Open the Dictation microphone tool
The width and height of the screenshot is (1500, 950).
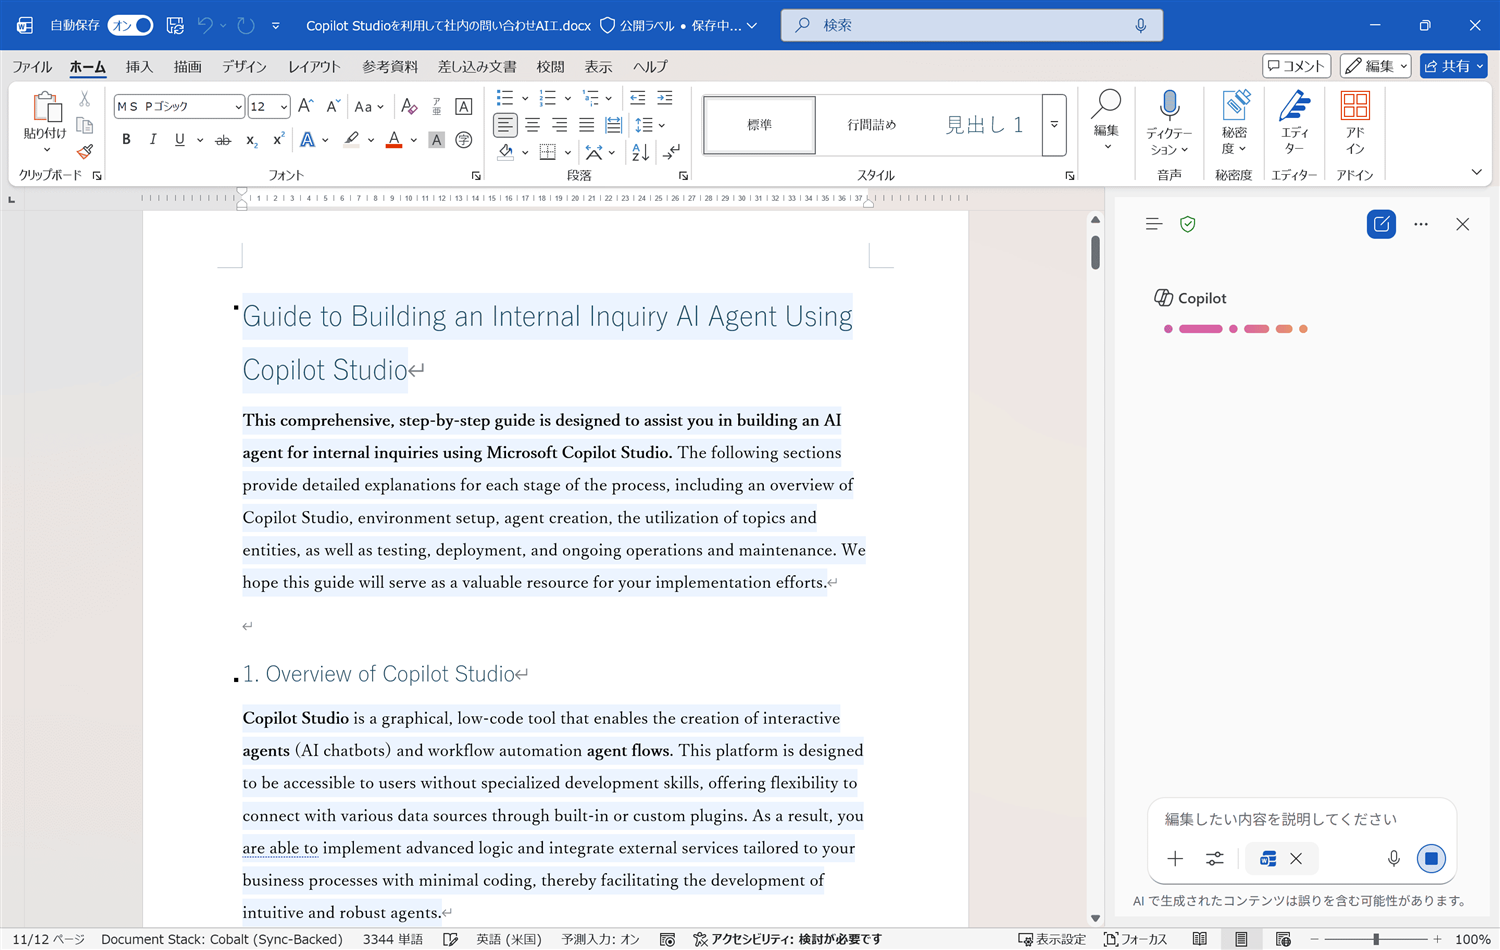[x=1169, y=123]
